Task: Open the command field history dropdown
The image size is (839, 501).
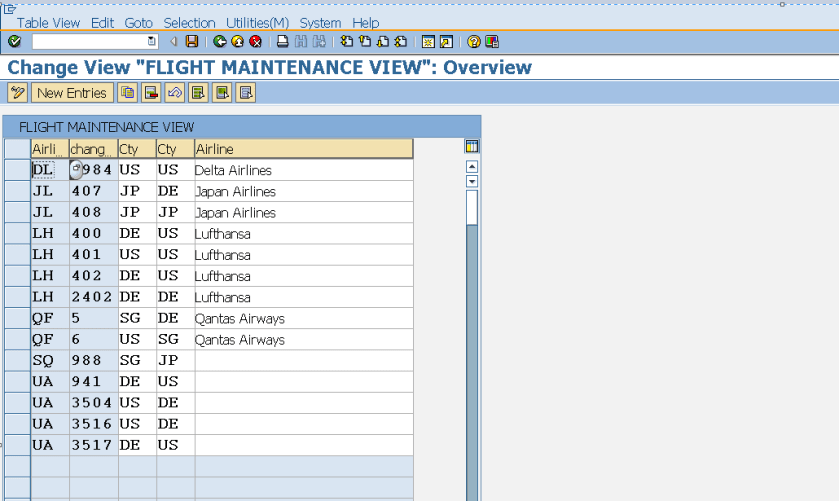Action: pyautogui.click(x=152, y=42)
